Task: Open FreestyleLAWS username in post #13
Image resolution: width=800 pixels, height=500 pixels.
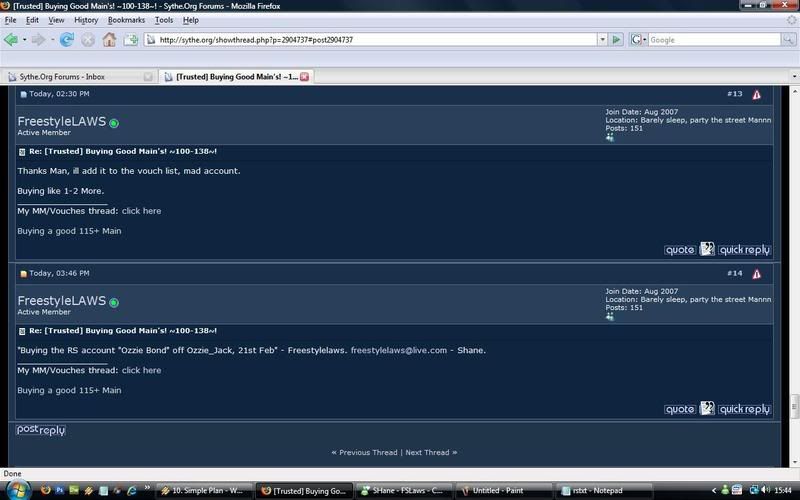Action: click(x=62, y=121)
